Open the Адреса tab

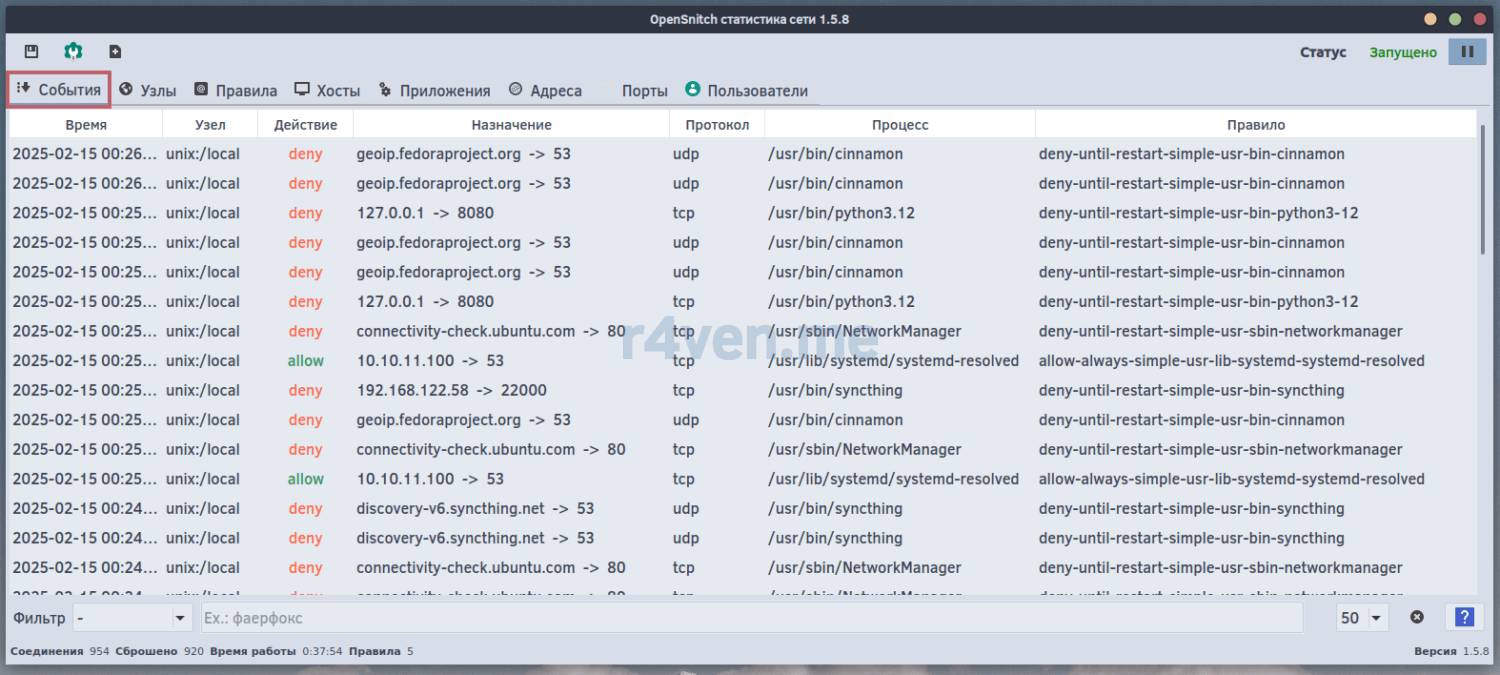click(x=545, y=90)
